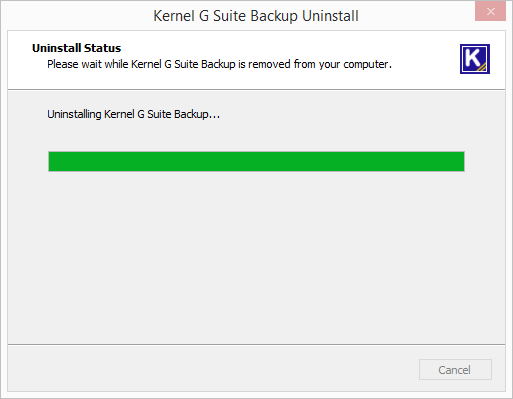The image size is (513, 399).
Task: Click the empty gray area below progress bar
Action: 256,257
